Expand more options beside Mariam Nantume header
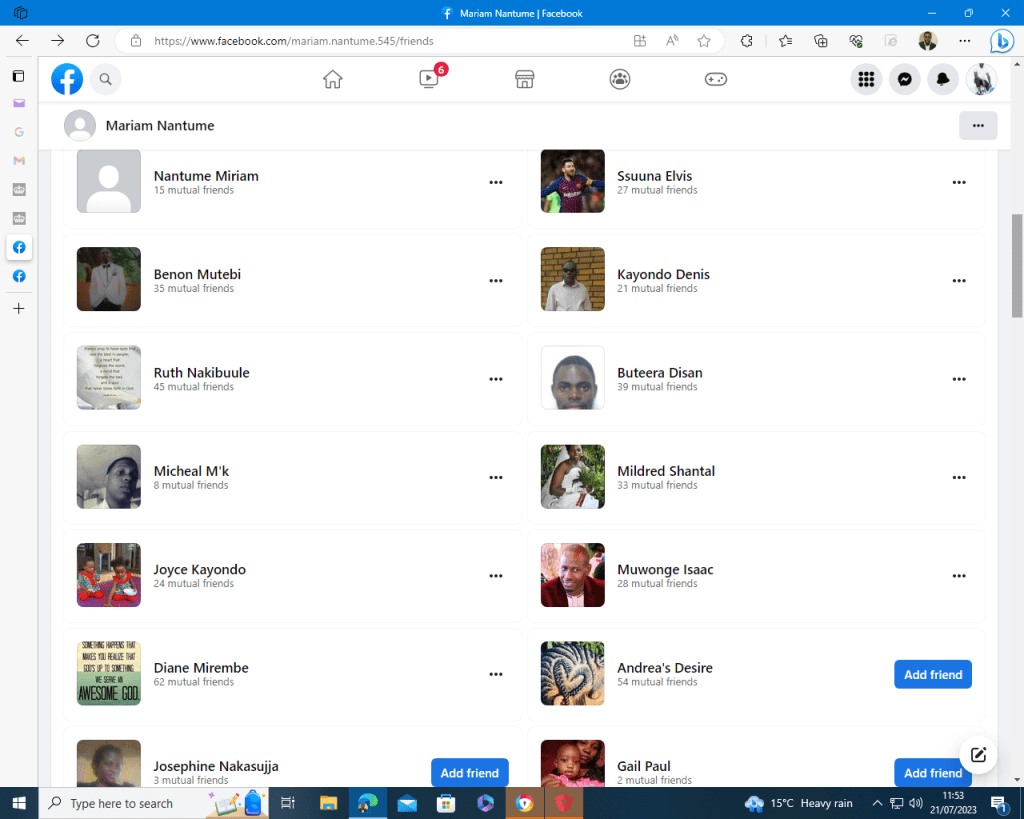This screenshot has width=1024, height=819. point(977,126)
